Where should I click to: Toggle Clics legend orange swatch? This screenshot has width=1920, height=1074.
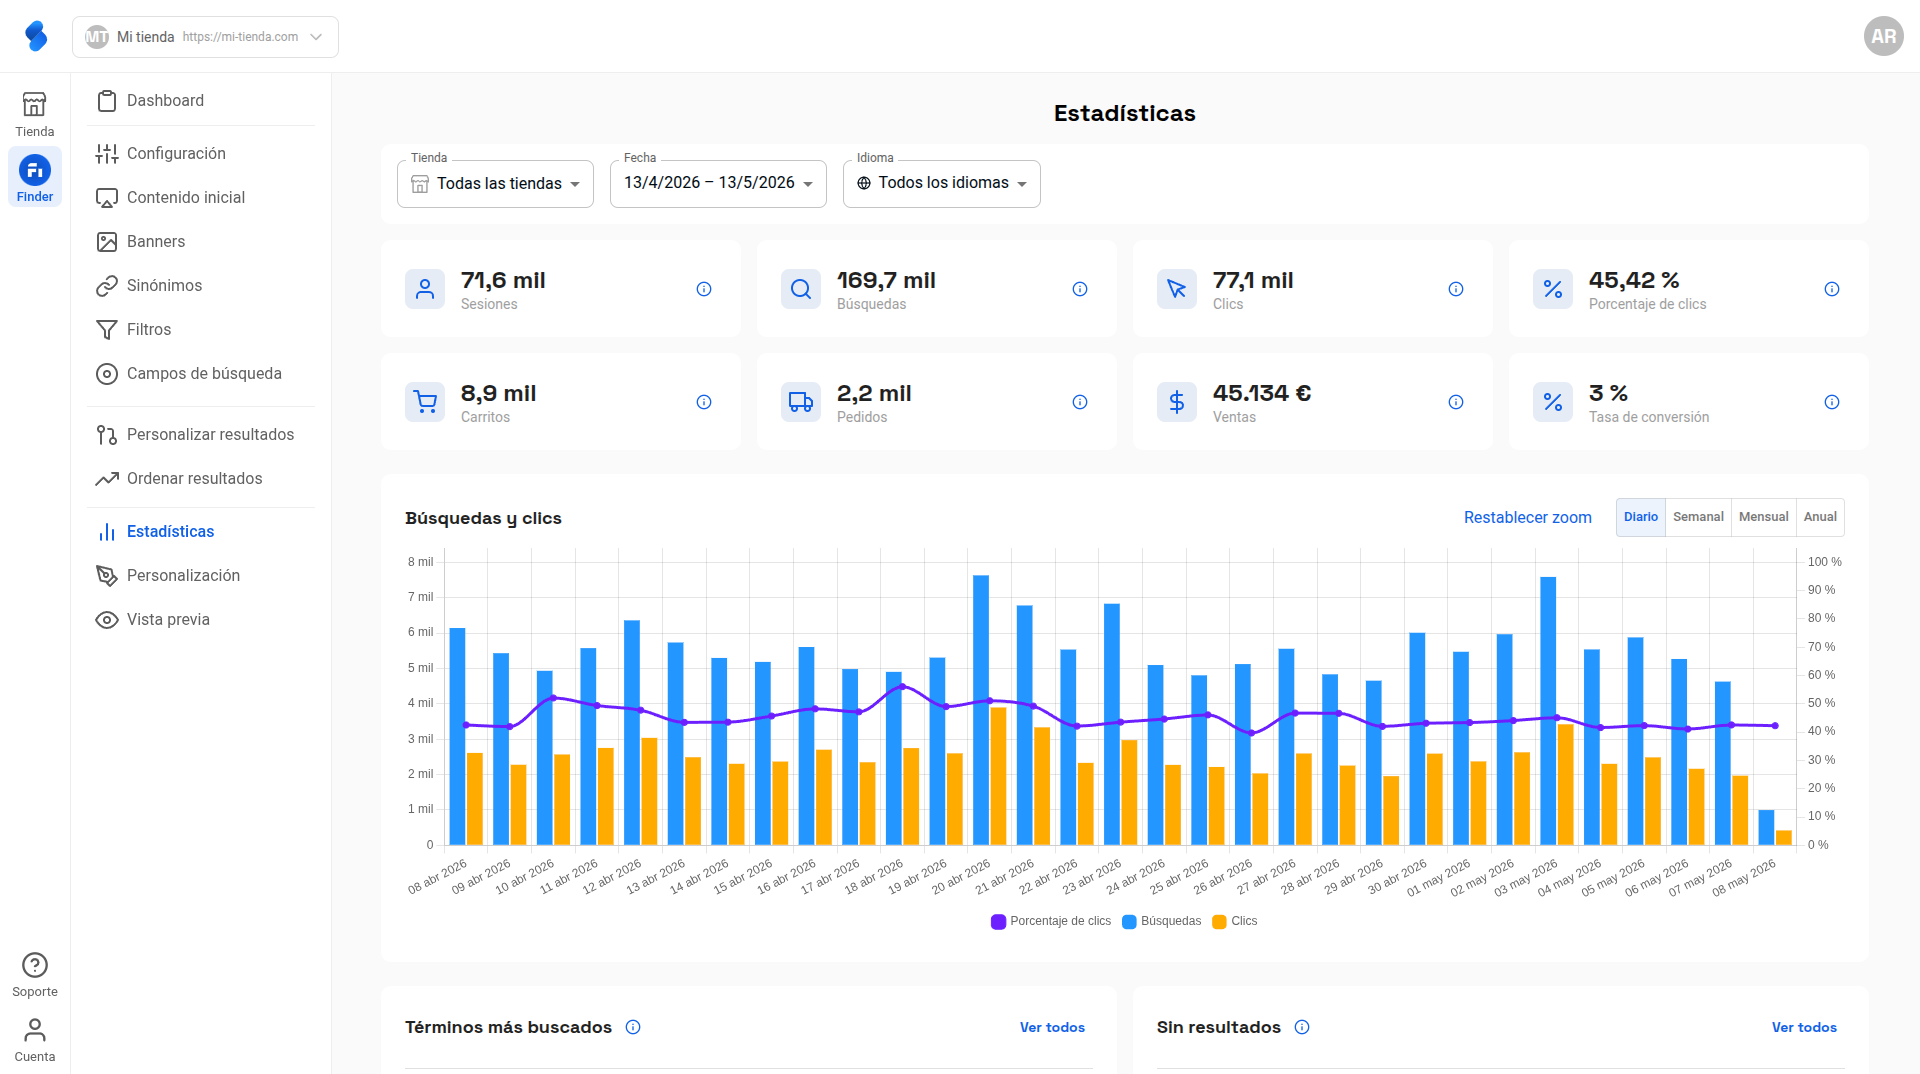pos(1219,922)
